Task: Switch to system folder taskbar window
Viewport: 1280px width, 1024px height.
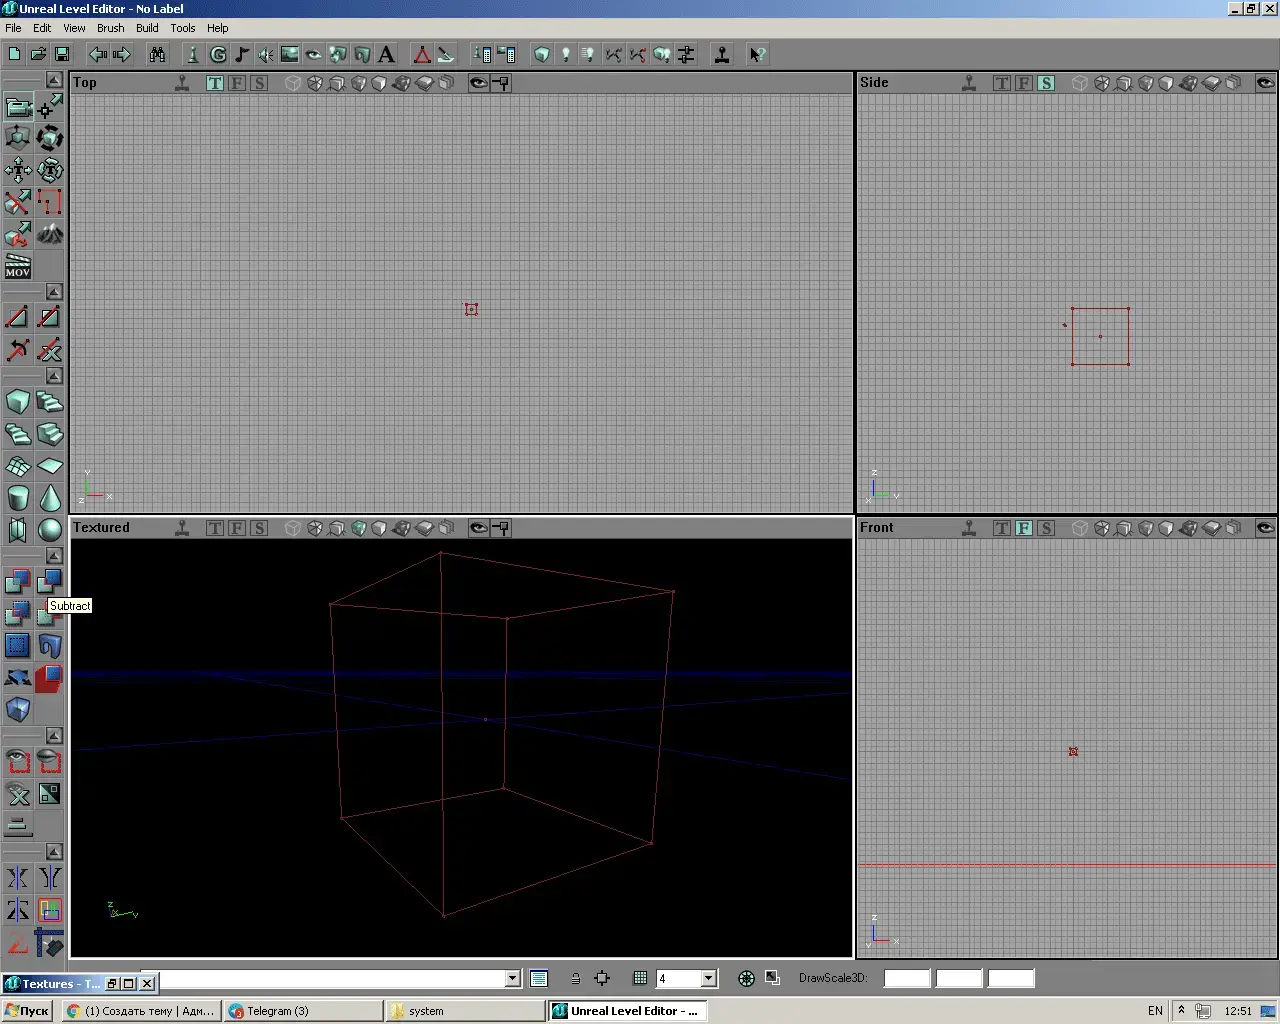Action: [x=465, y=1011]
